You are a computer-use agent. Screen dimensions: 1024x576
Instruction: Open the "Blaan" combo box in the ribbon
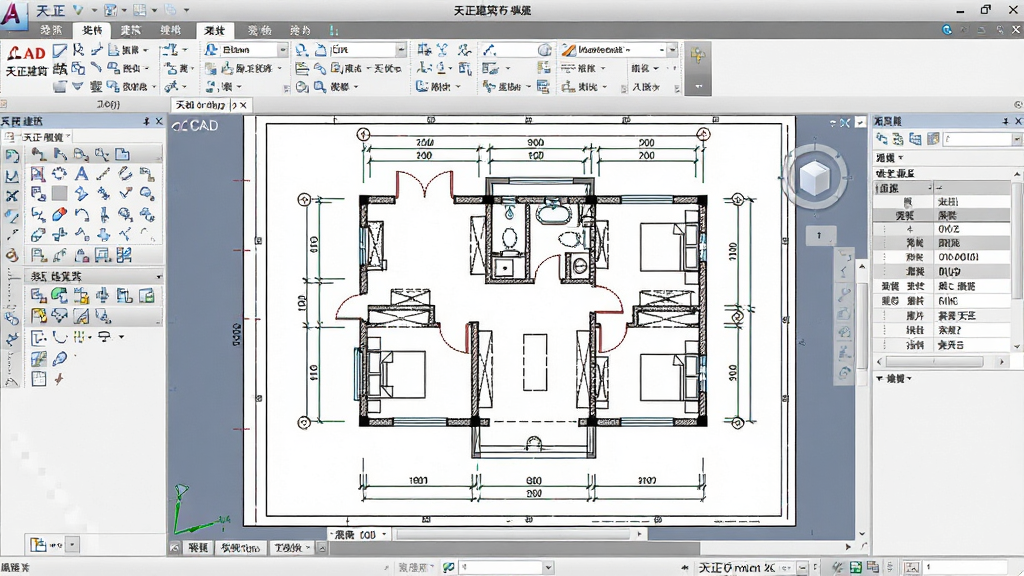[246, 50]
